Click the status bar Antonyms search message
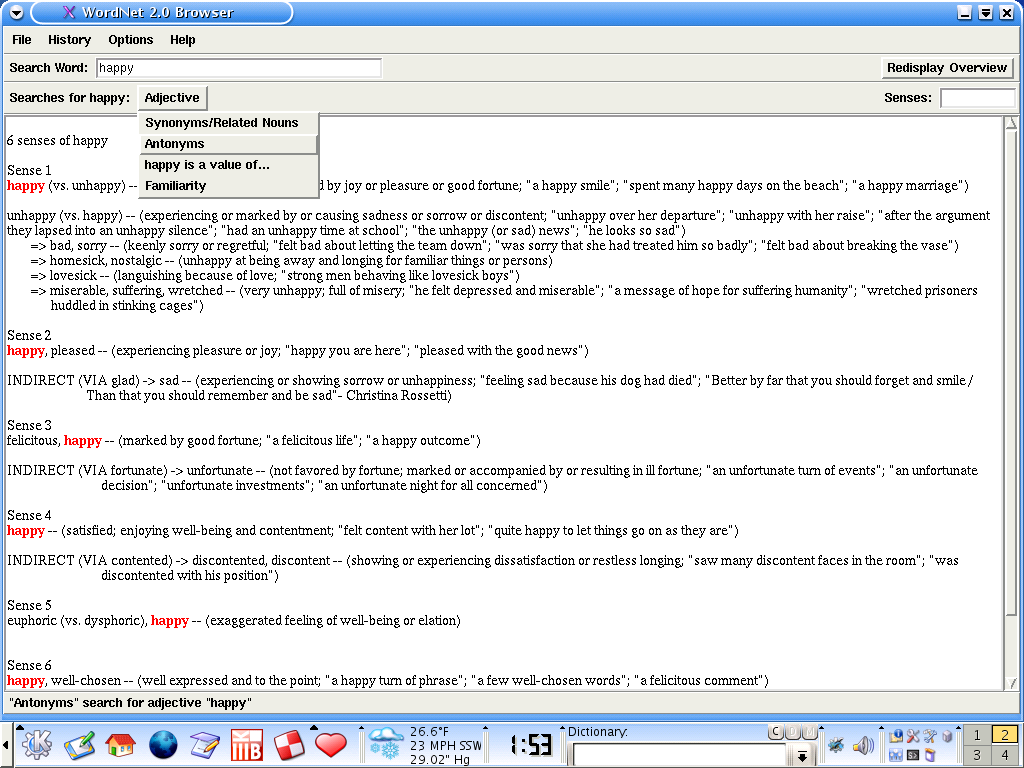 click(x=130, y=703)
